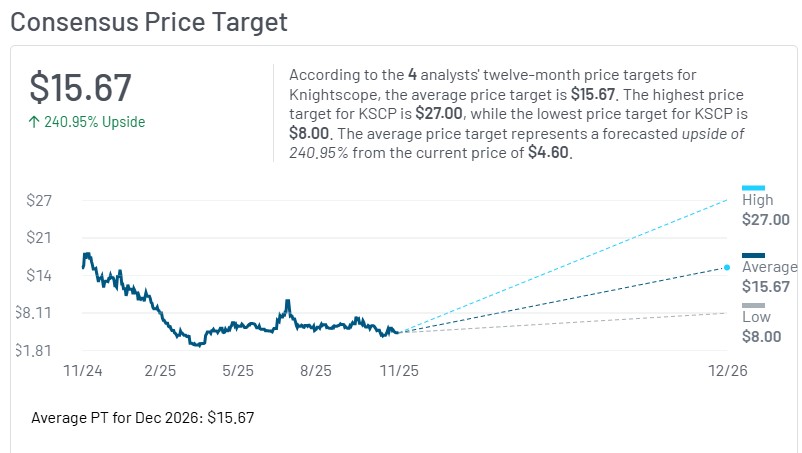Screen dimensions: 802x453
Task: Click the Average PT for Dec 2026 text
Action: pos(143,417)
